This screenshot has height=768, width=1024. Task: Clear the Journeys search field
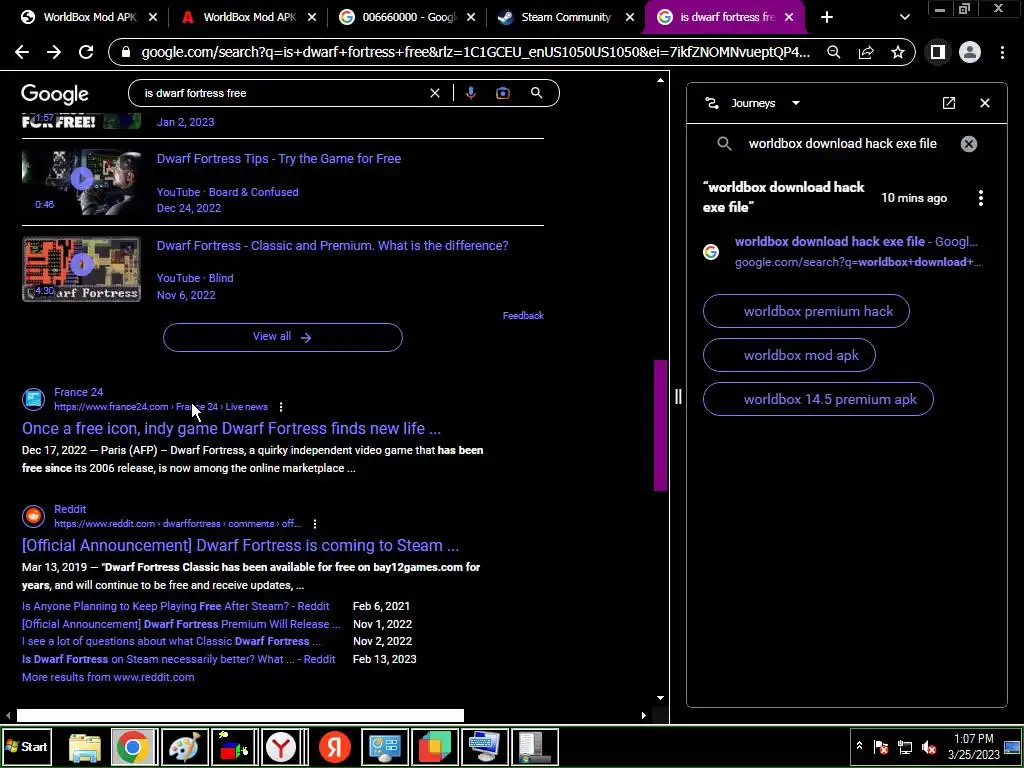pyautogui.click(x=968, y=144)
